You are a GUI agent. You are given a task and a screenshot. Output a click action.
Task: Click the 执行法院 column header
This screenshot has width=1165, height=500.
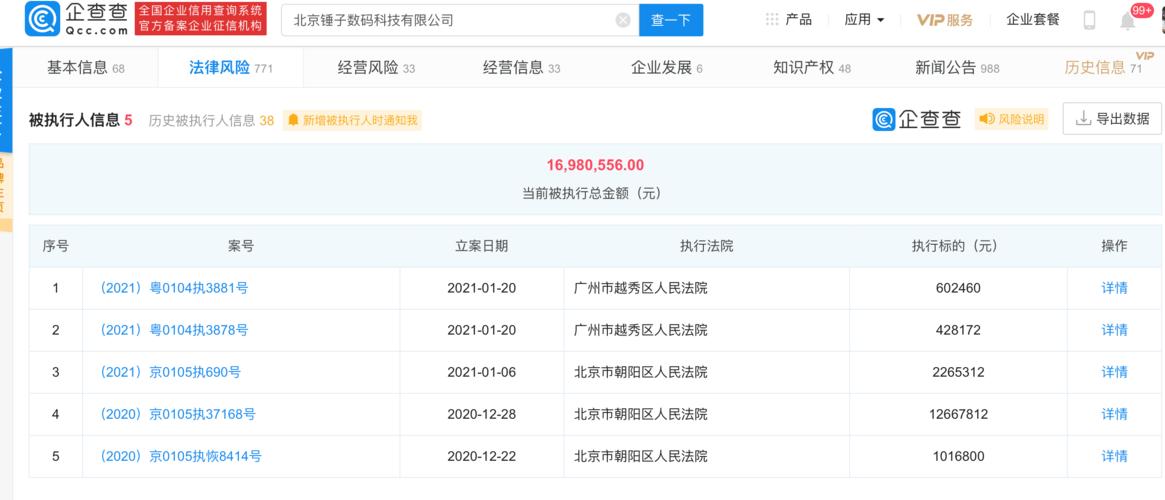[707, 246]
